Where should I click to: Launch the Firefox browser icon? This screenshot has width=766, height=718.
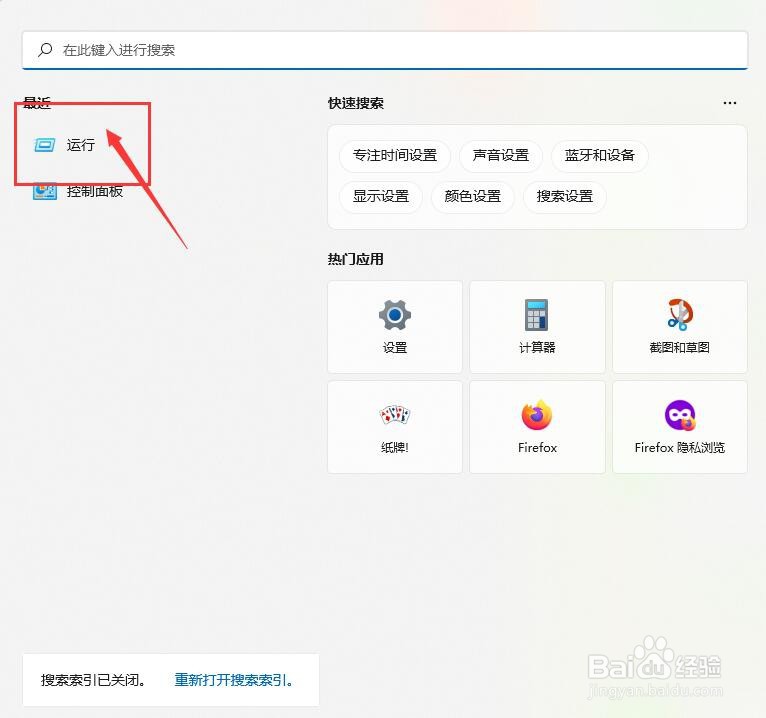pos(537,415)
